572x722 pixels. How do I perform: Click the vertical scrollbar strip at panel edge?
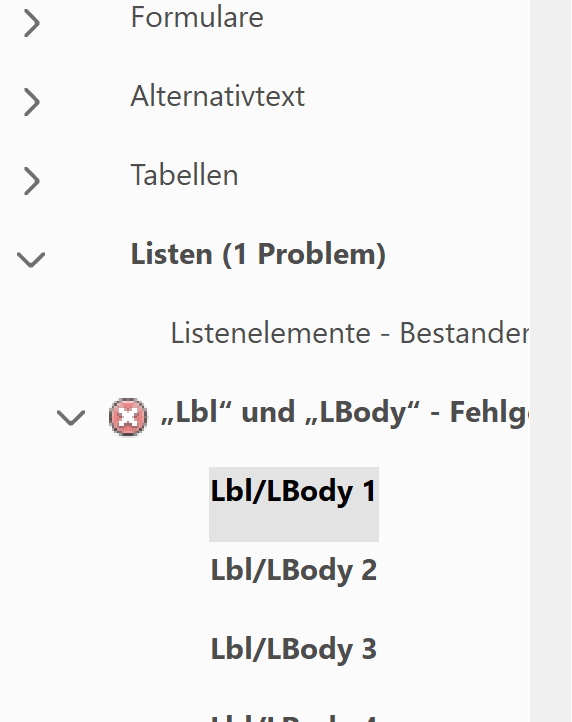click(x=551, y=361)
